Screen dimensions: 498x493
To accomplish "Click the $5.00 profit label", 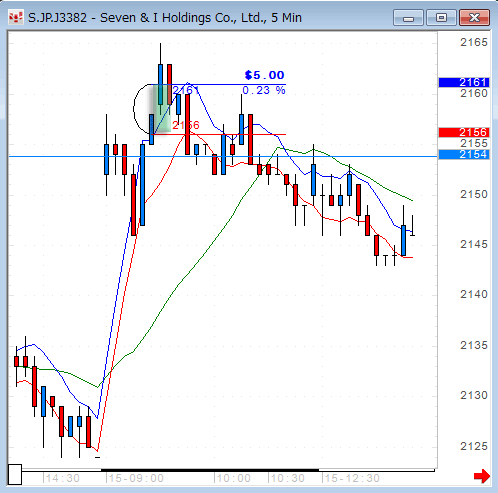I will tap(264, 75).
